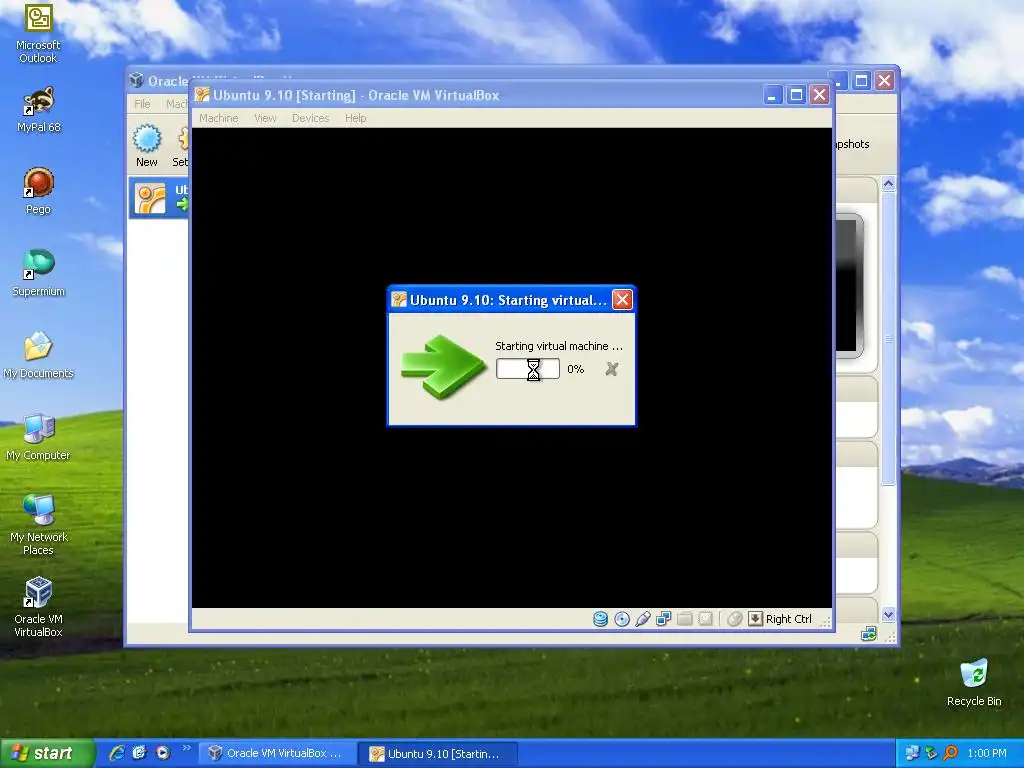Launch Internet Explorer from quick launch
The height and width of the screenshot is (768, 1024).
tap(117, 753)
